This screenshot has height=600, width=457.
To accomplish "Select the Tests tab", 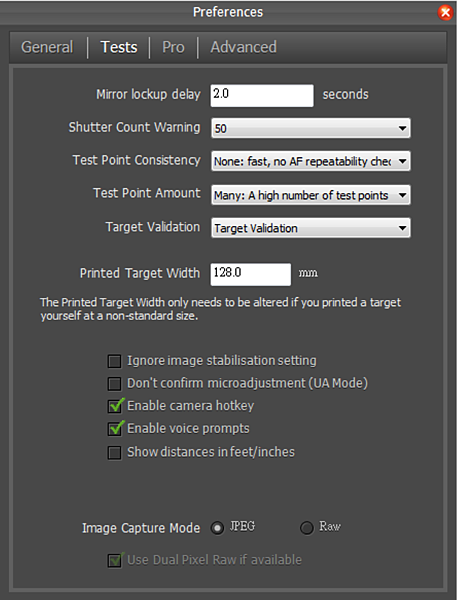I will [x=119, y=47].
